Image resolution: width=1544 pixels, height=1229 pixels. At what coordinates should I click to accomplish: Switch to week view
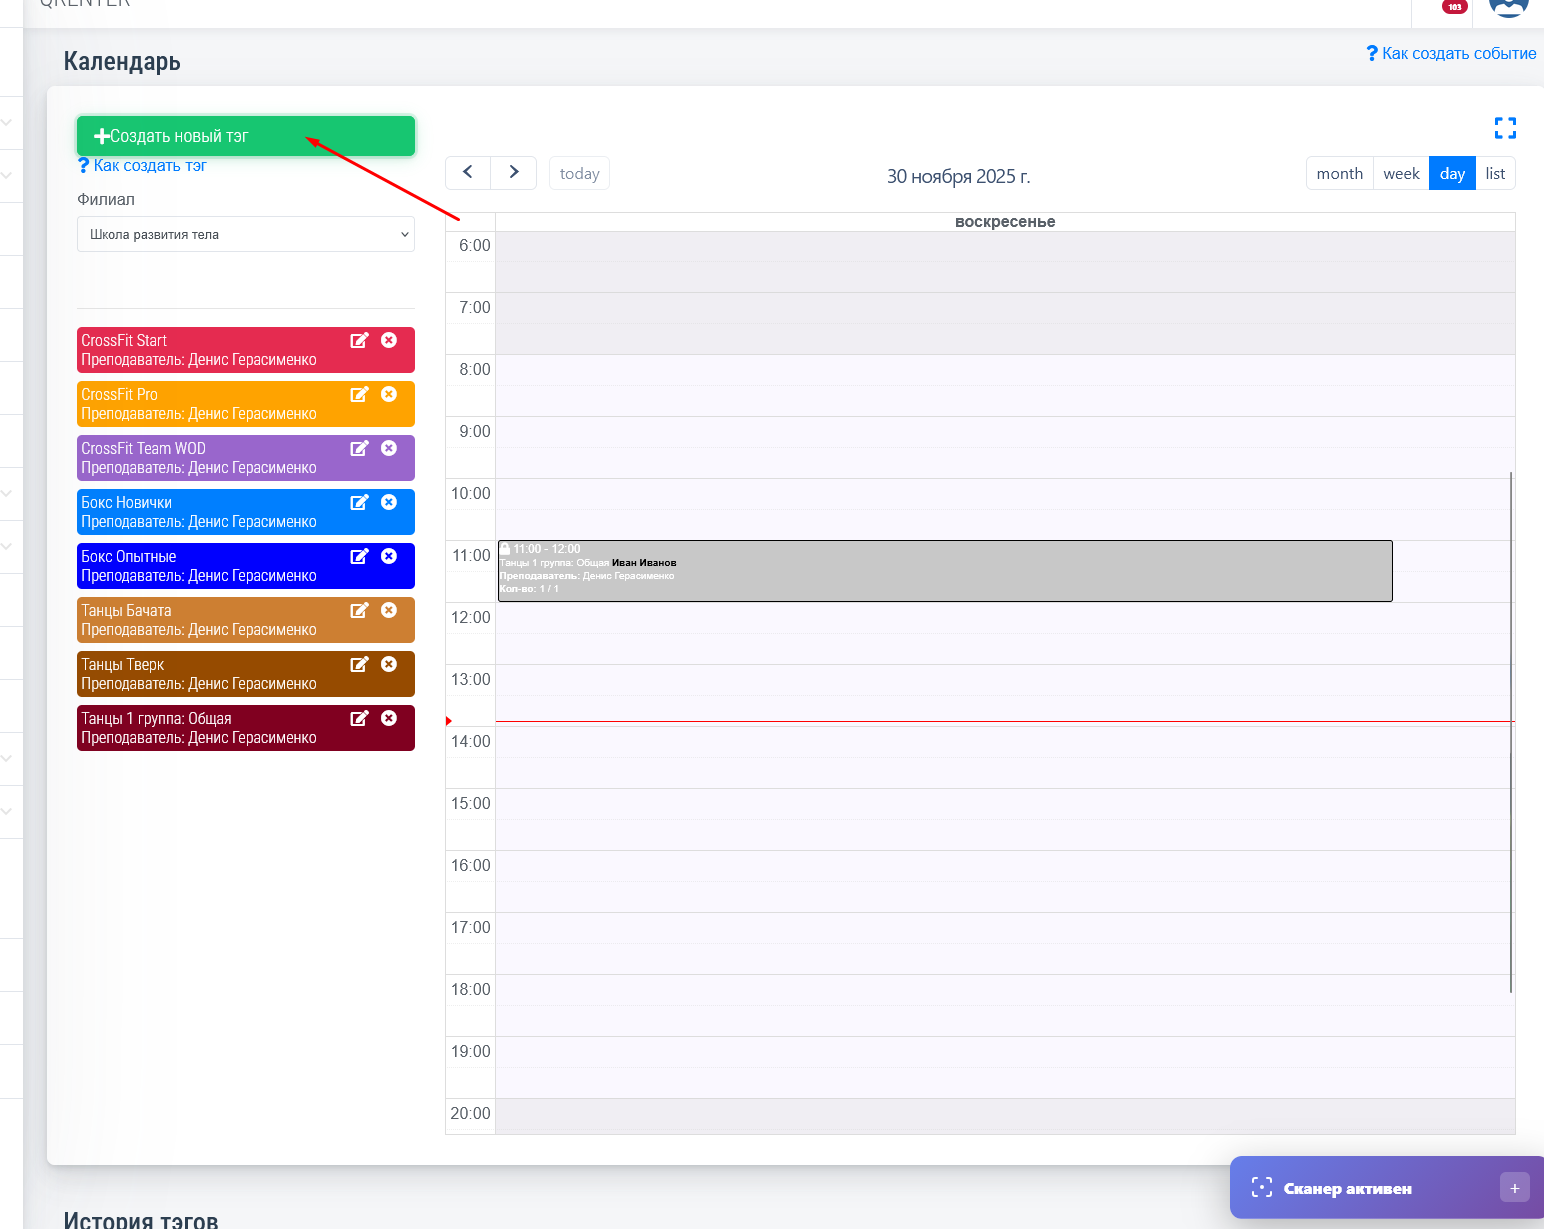coord(1401,173)
